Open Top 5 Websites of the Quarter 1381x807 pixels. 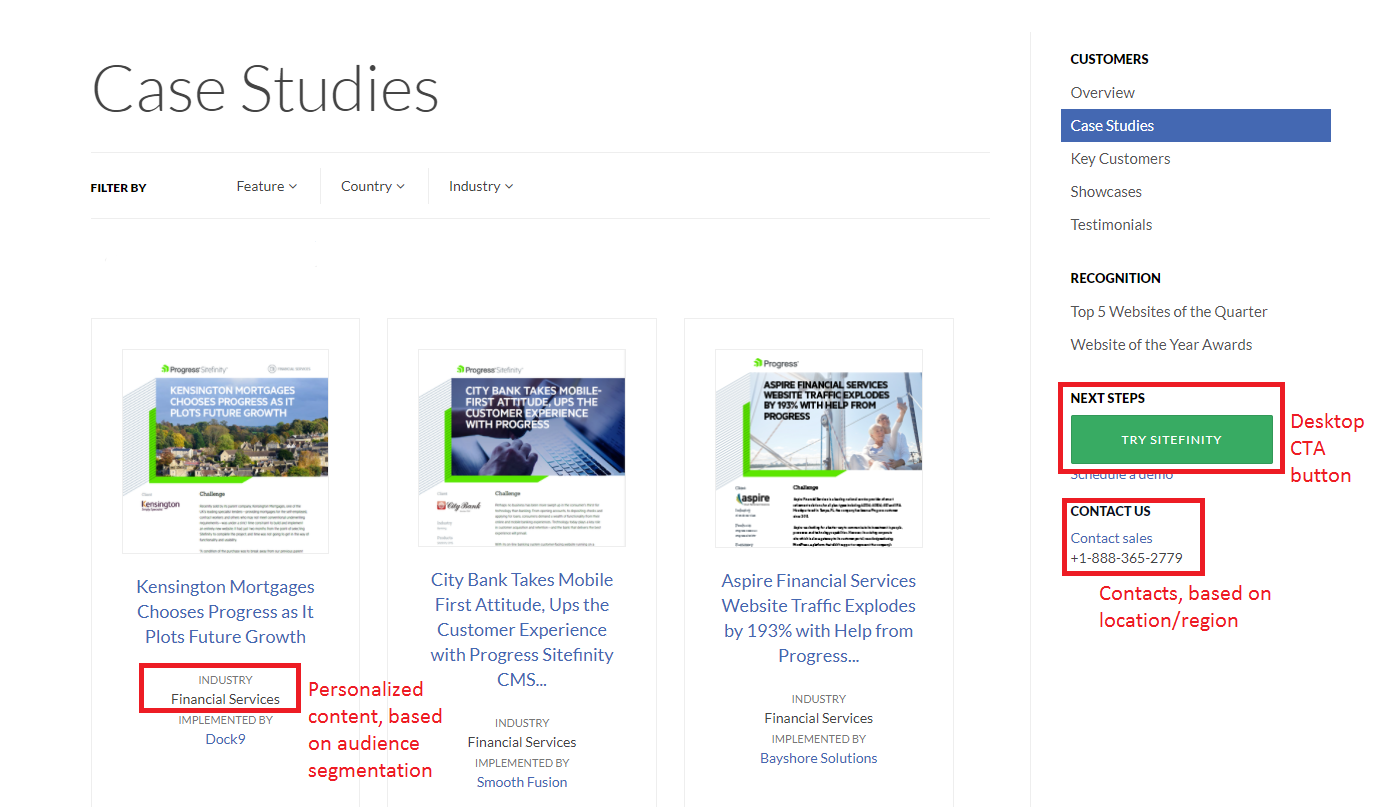click(1168, 311)
